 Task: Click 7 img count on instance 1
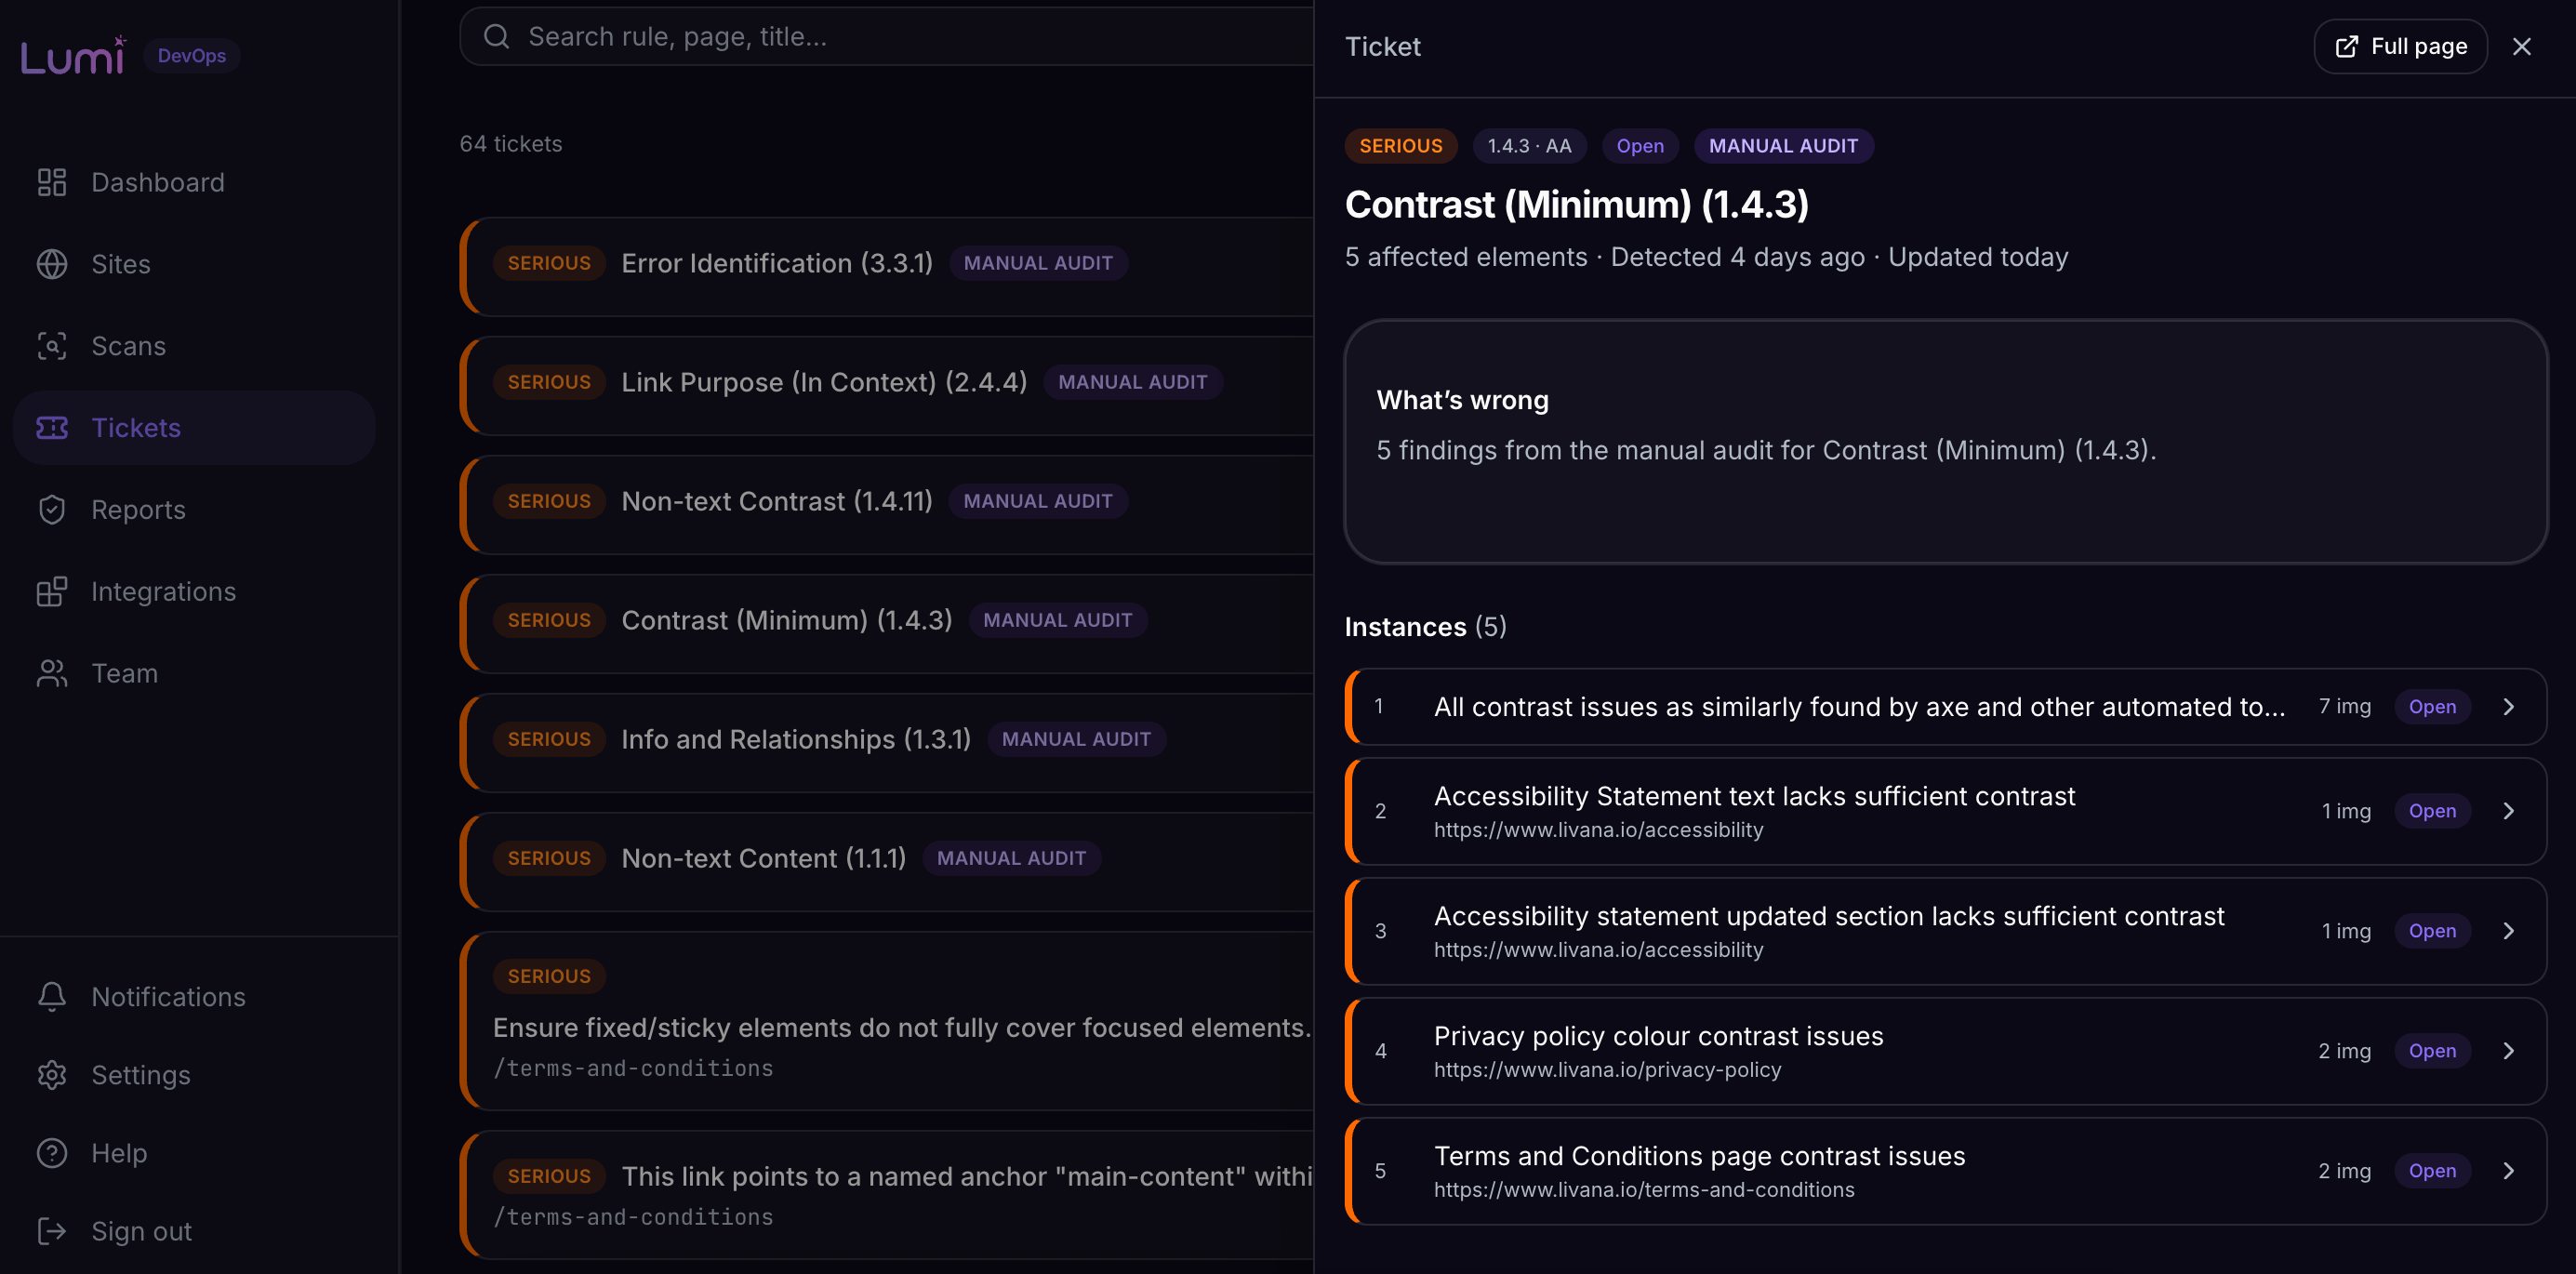[2344, 707]
